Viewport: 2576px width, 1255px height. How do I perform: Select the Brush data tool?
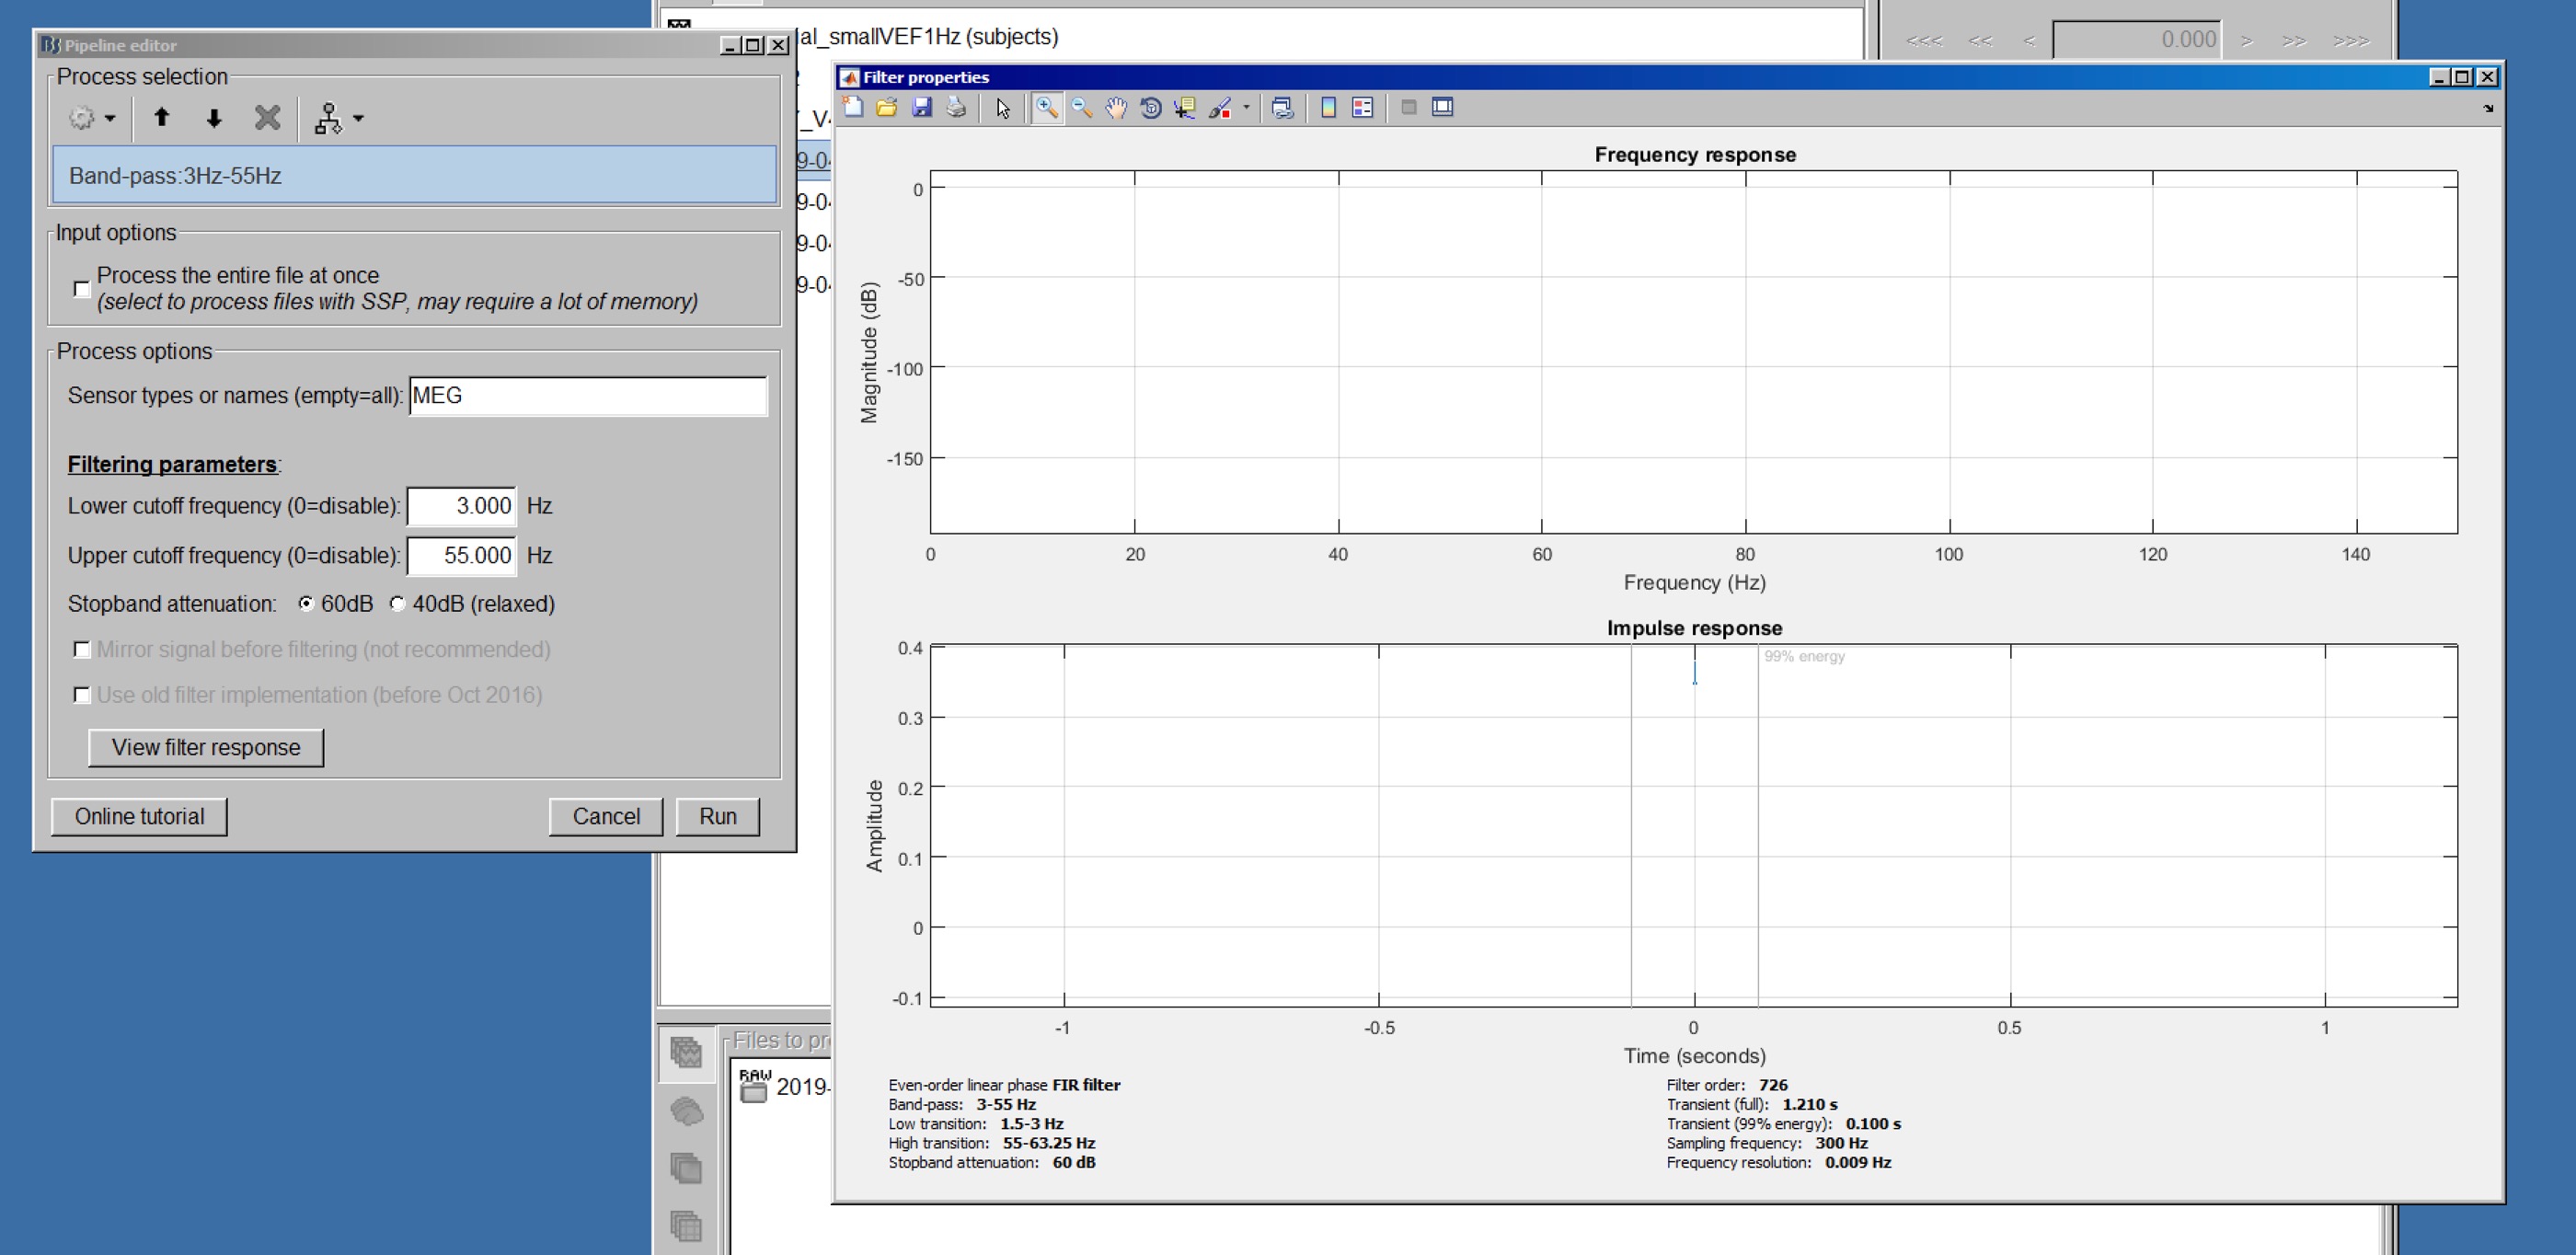point(1220,108)
